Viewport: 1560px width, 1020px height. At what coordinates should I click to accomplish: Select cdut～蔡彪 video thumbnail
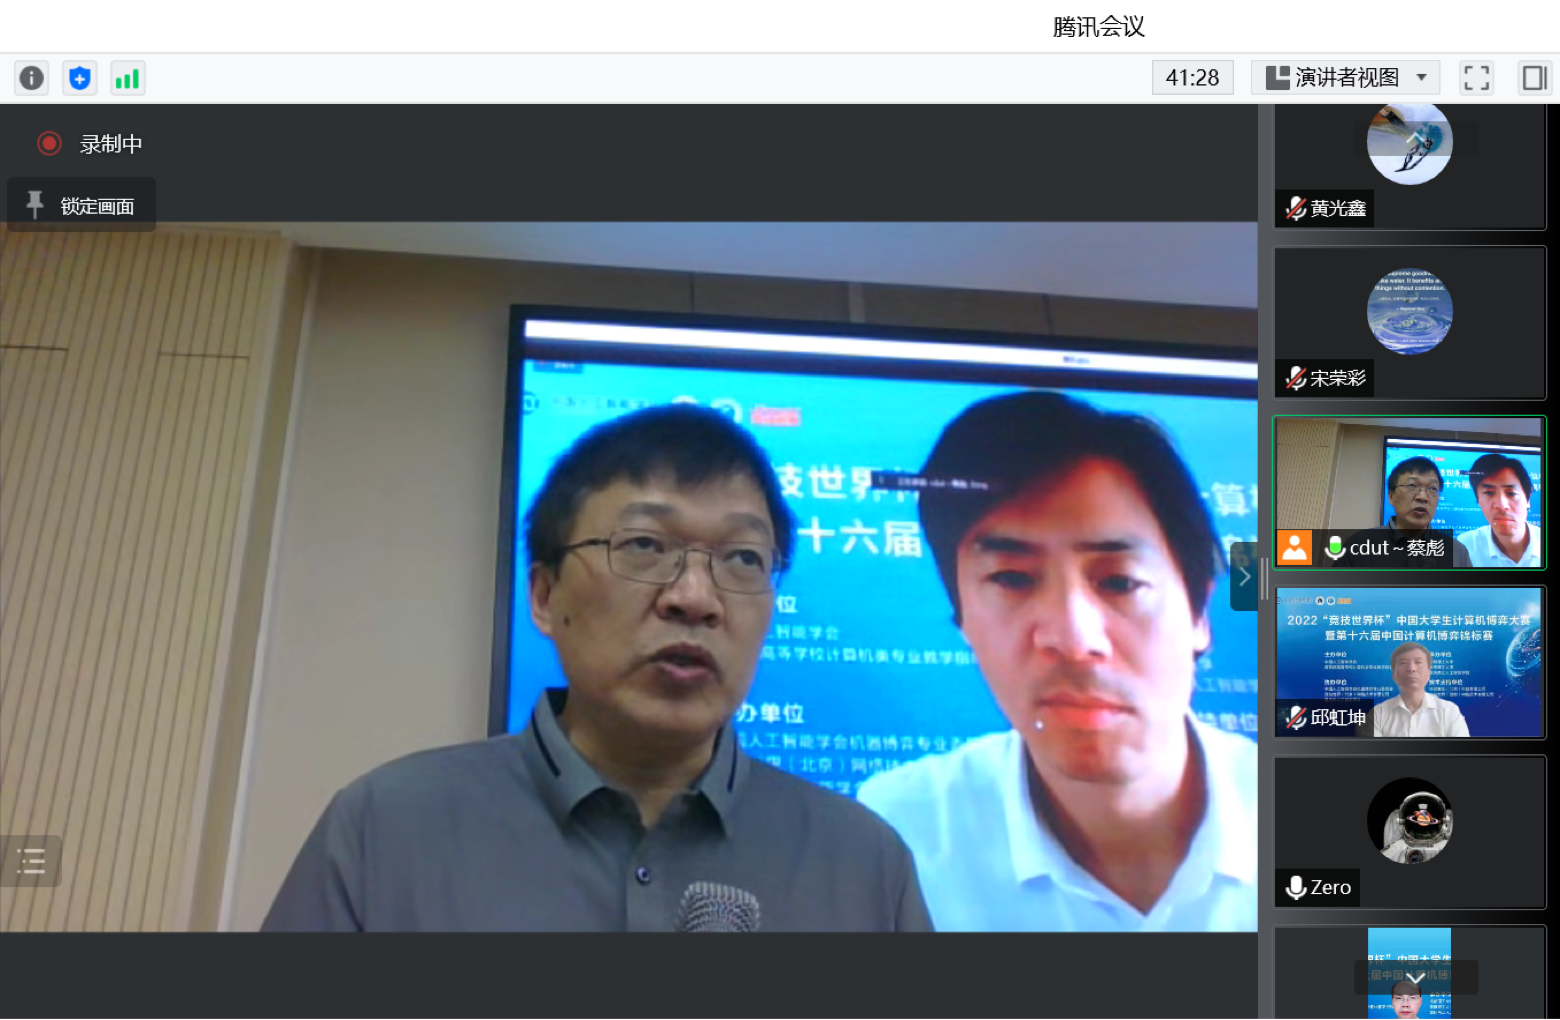1410,493
